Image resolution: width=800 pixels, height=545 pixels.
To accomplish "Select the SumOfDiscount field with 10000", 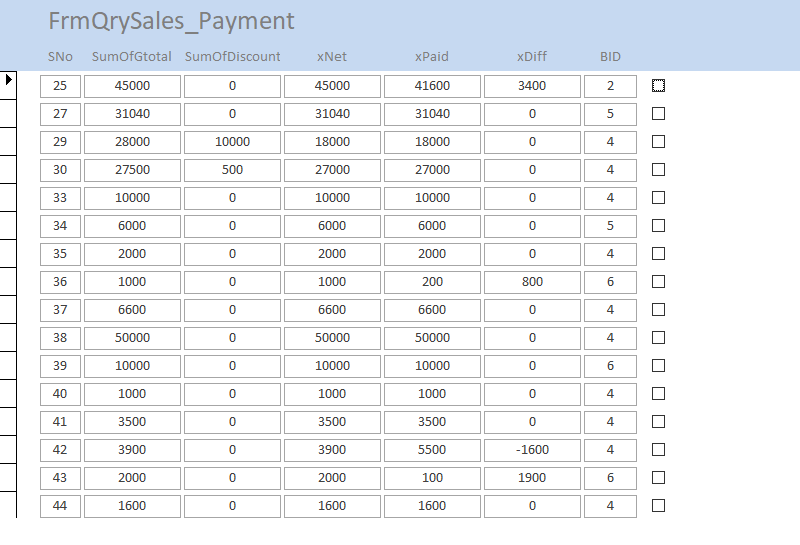I will 232,142.
